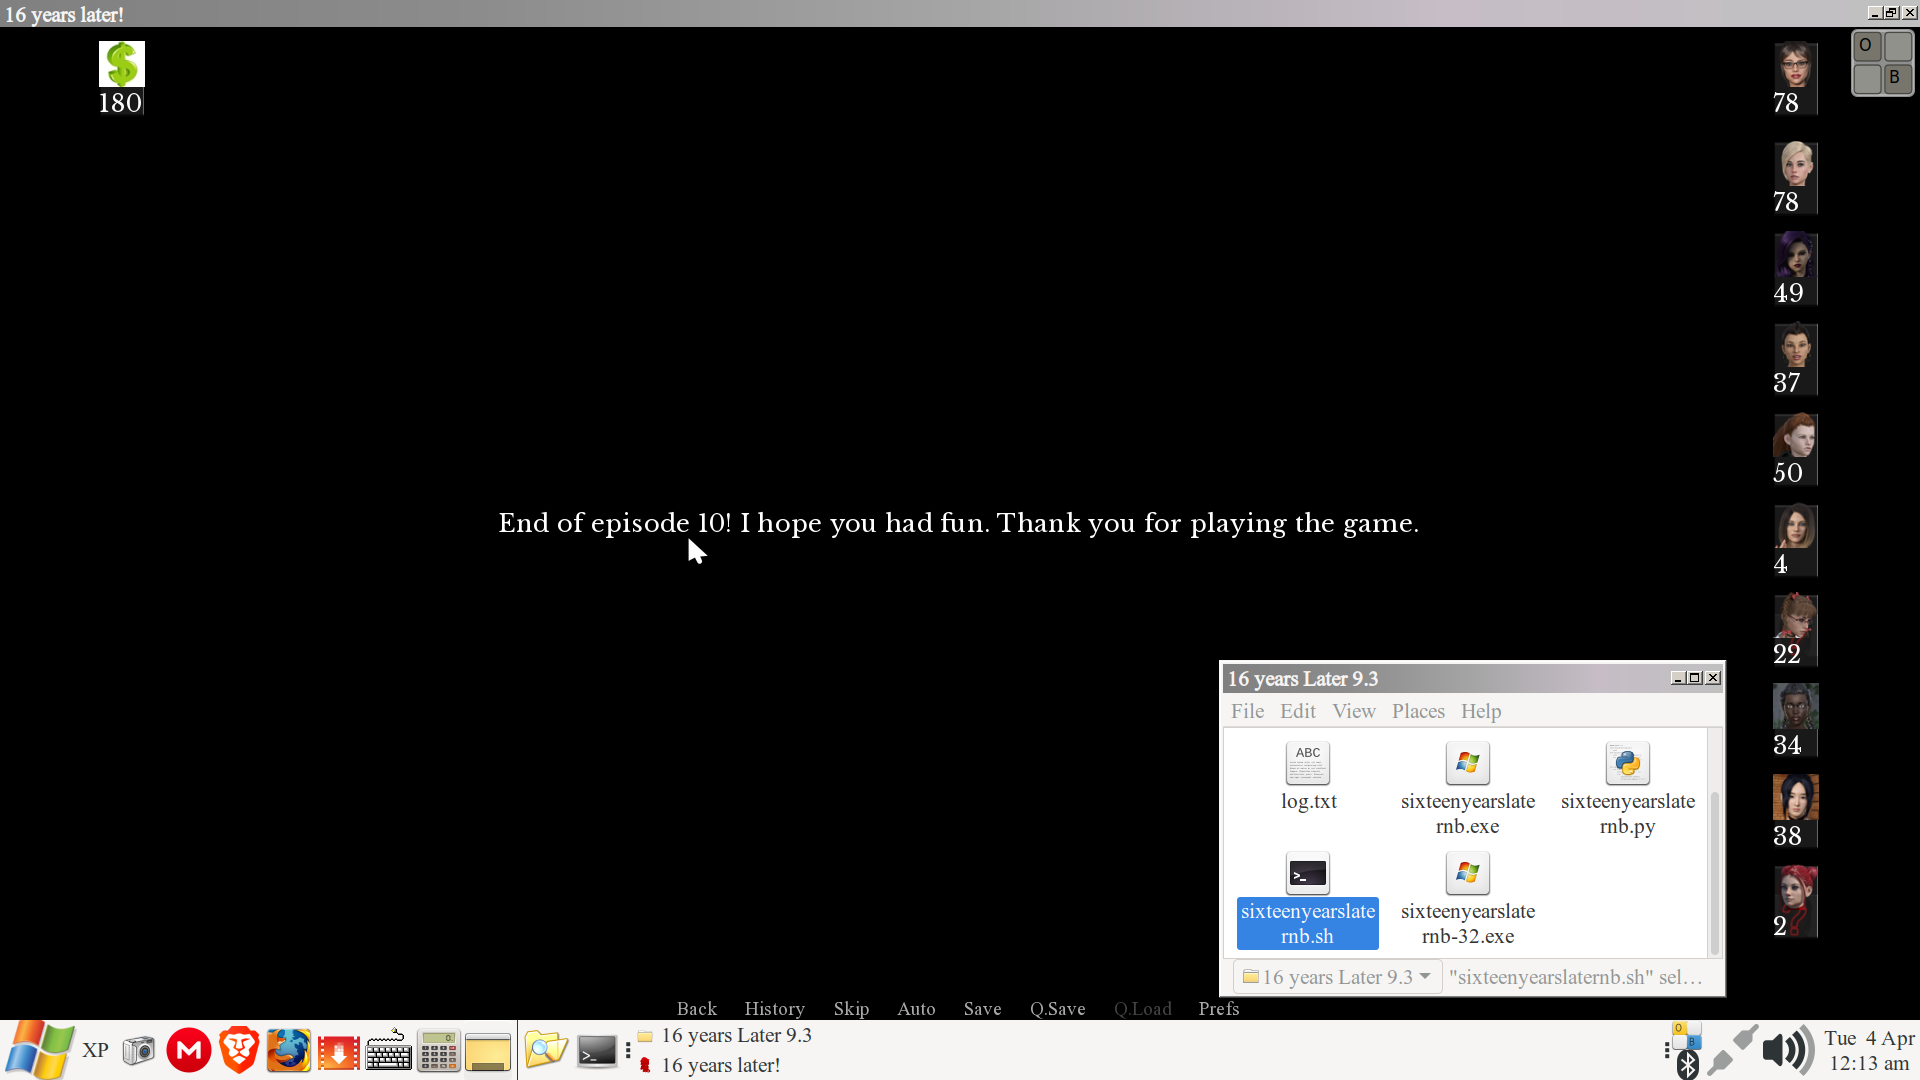The width and height of the screenshot is (1920, 1080).
Task: Click the Prefs button in quick menu
Action: pos(1218,1008)
